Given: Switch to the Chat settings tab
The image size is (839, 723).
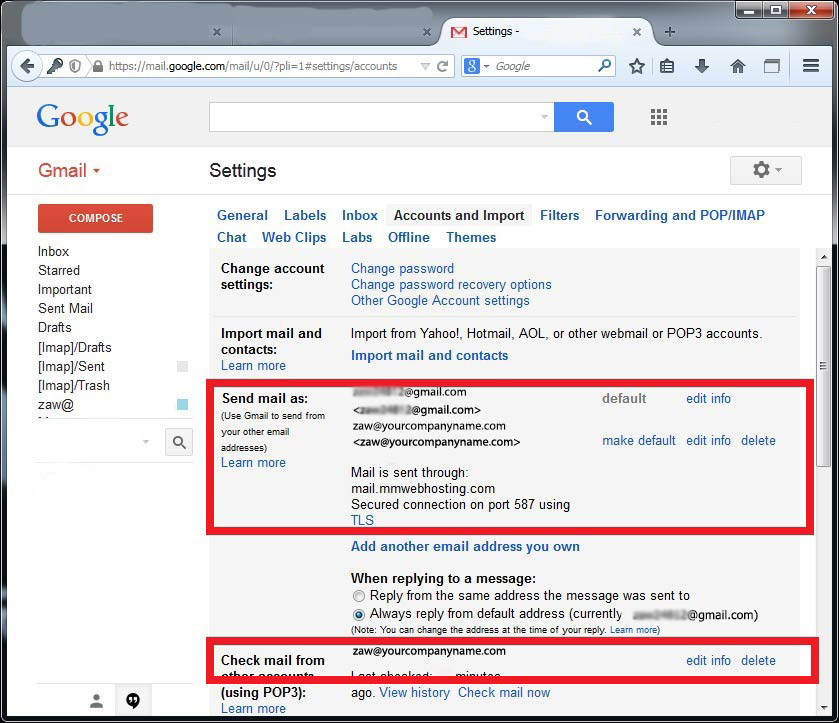Looking at the screenshot, I should coord(231,237).
